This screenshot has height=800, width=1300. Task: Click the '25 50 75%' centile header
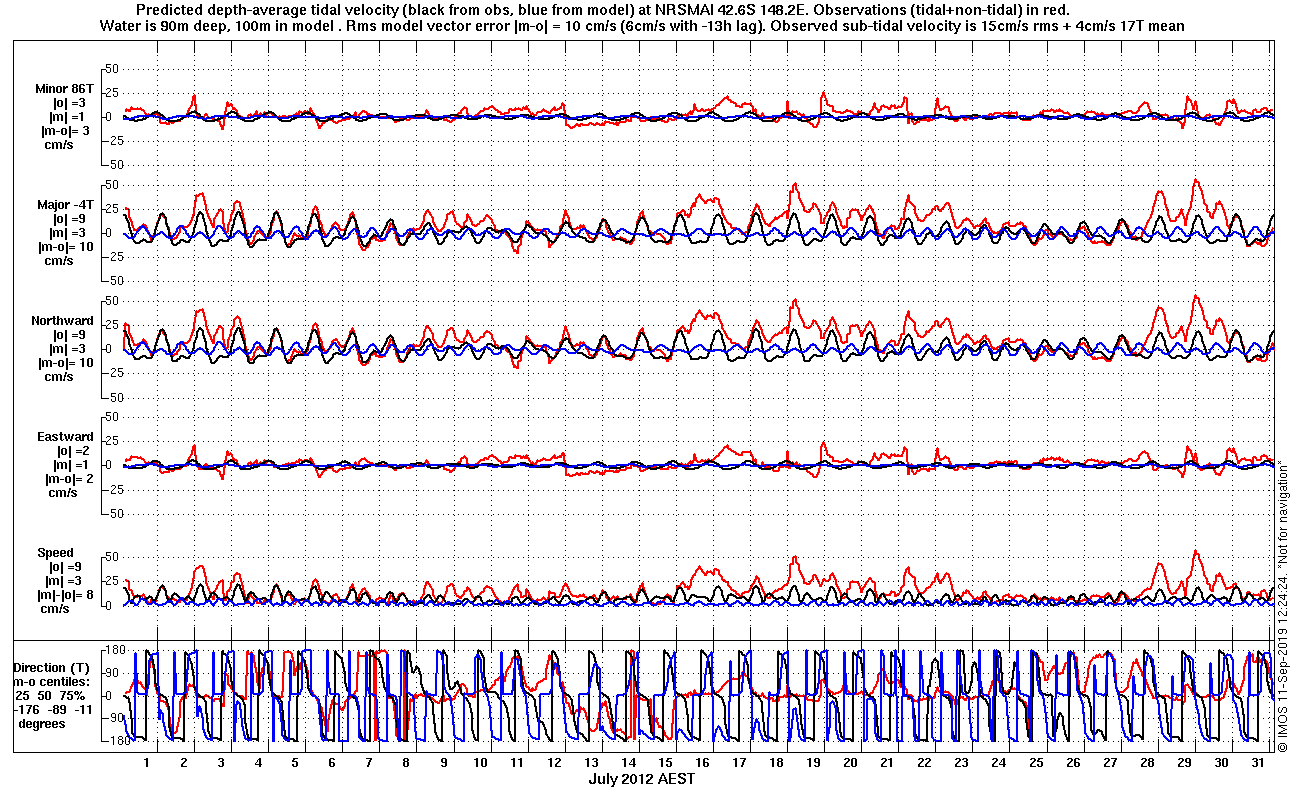click(49, 695)
